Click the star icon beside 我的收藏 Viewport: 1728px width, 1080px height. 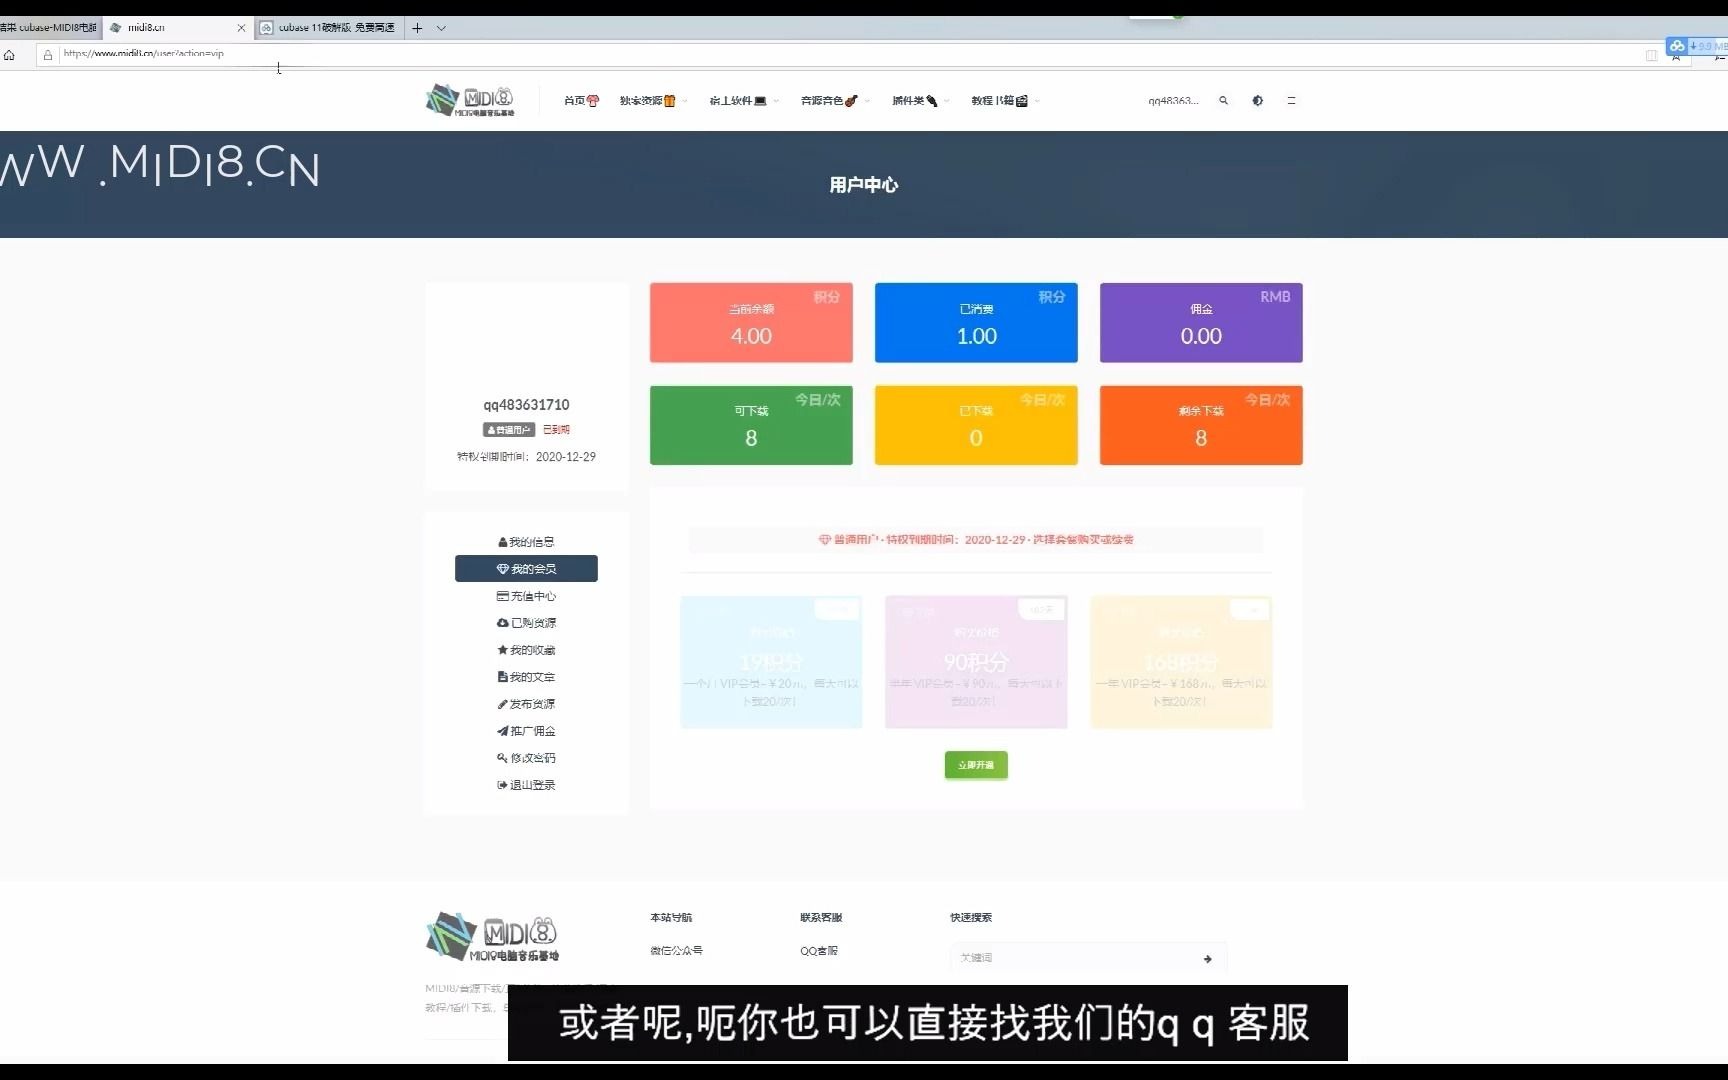[502, 650]
